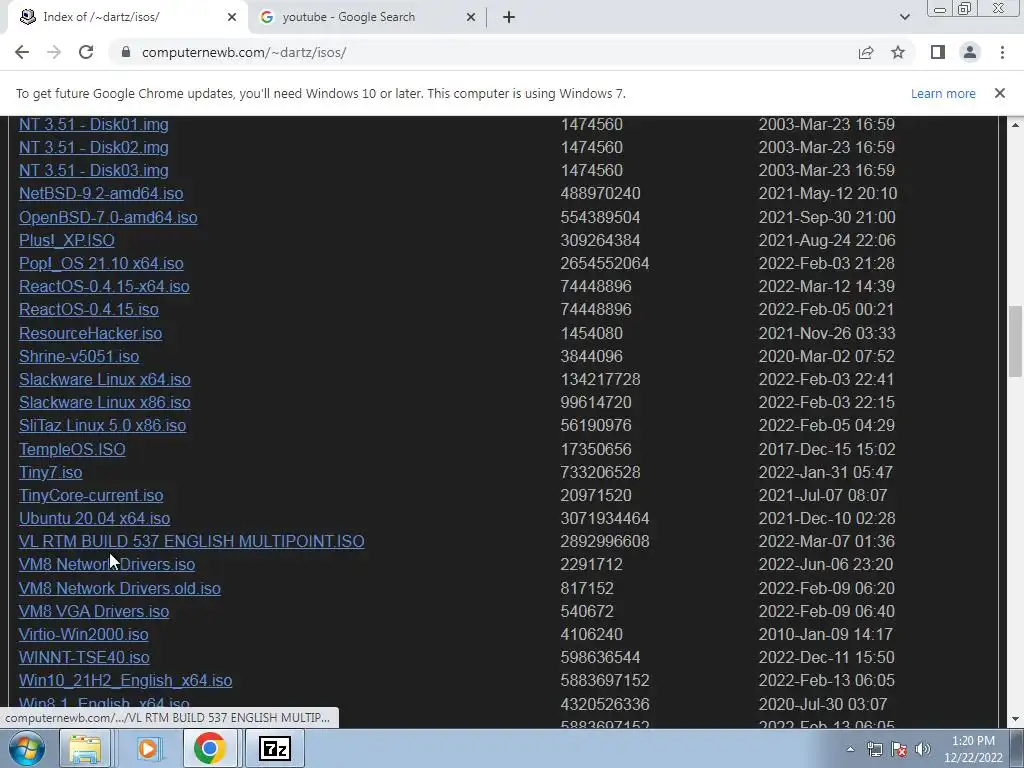Screen dimensions: 1024x768
Task: Focus the address bar with computernewb.com URL
Action: [483, 52]
